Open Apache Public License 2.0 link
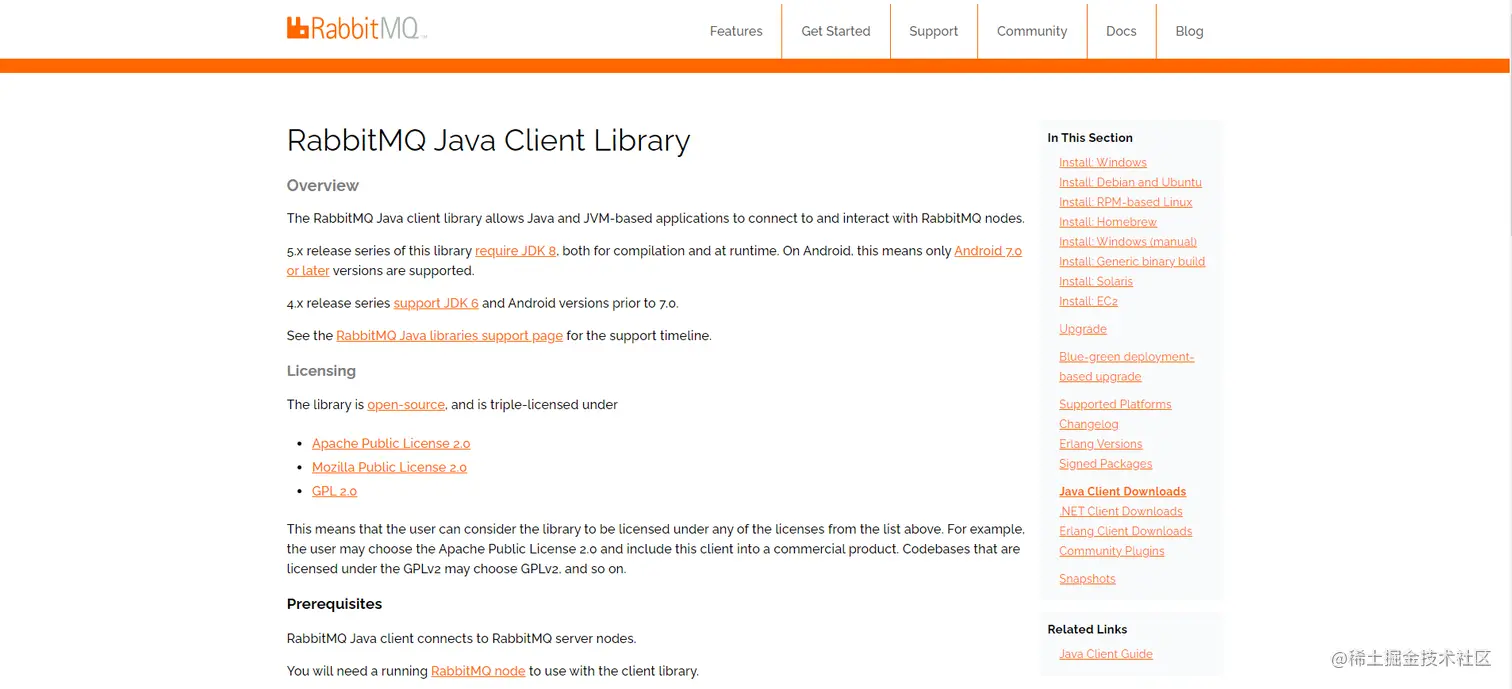This screenshot has height=689, width=1512. [x=391, y=443]
